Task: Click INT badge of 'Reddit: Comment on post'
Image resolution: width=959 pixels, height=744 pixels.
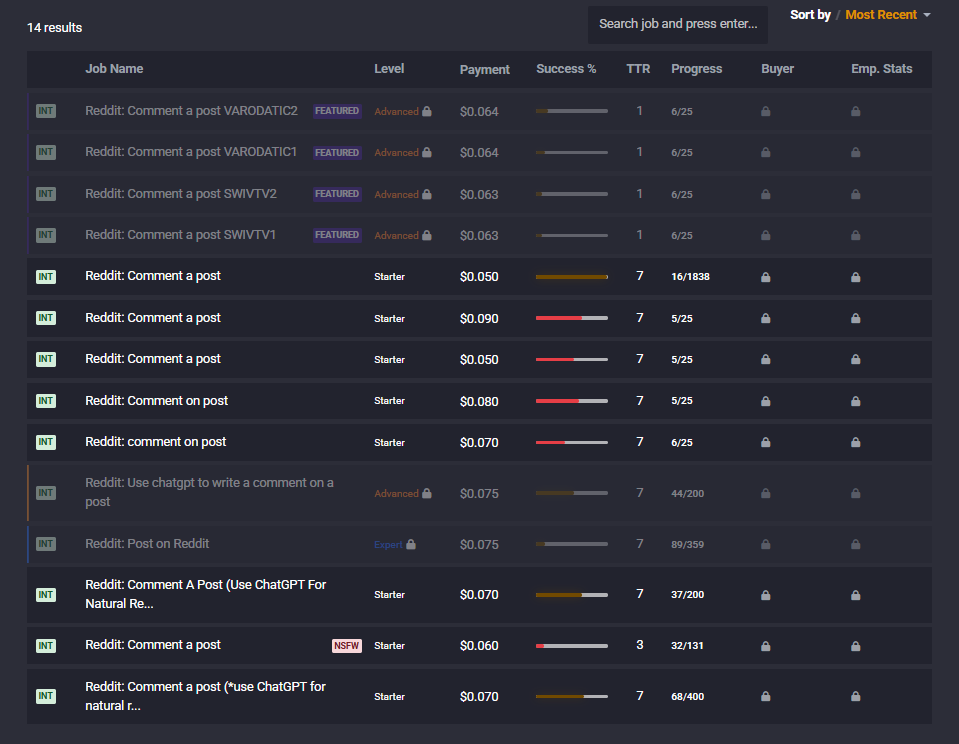Action: [46, 401]
